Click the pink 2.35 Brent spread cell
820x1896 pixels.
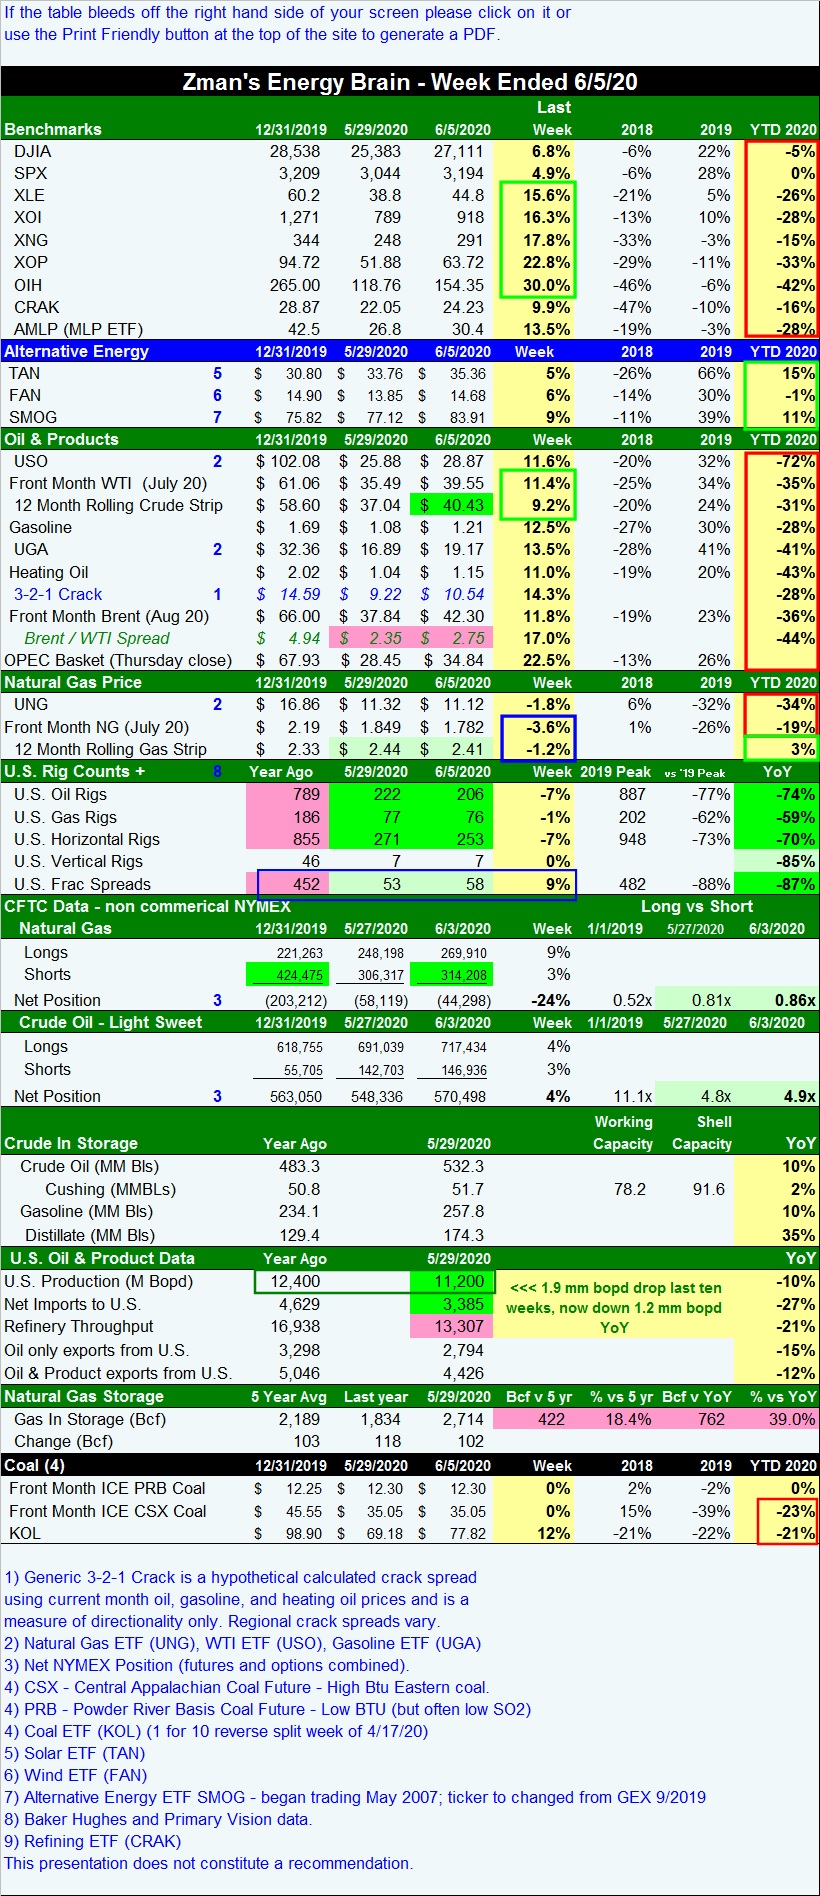tap(370, 638)
